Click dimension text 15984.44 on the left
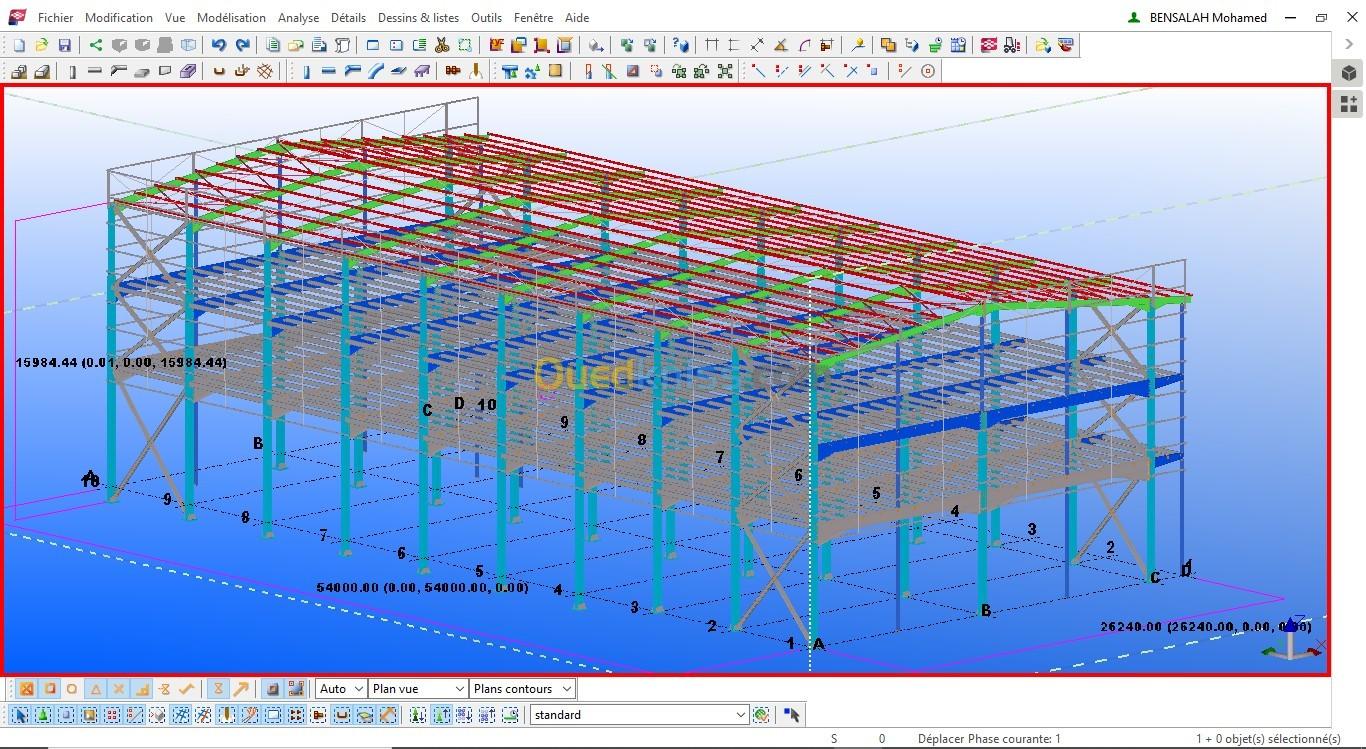Viewport: 1366px width, 749px height. (x=121, y=362)
